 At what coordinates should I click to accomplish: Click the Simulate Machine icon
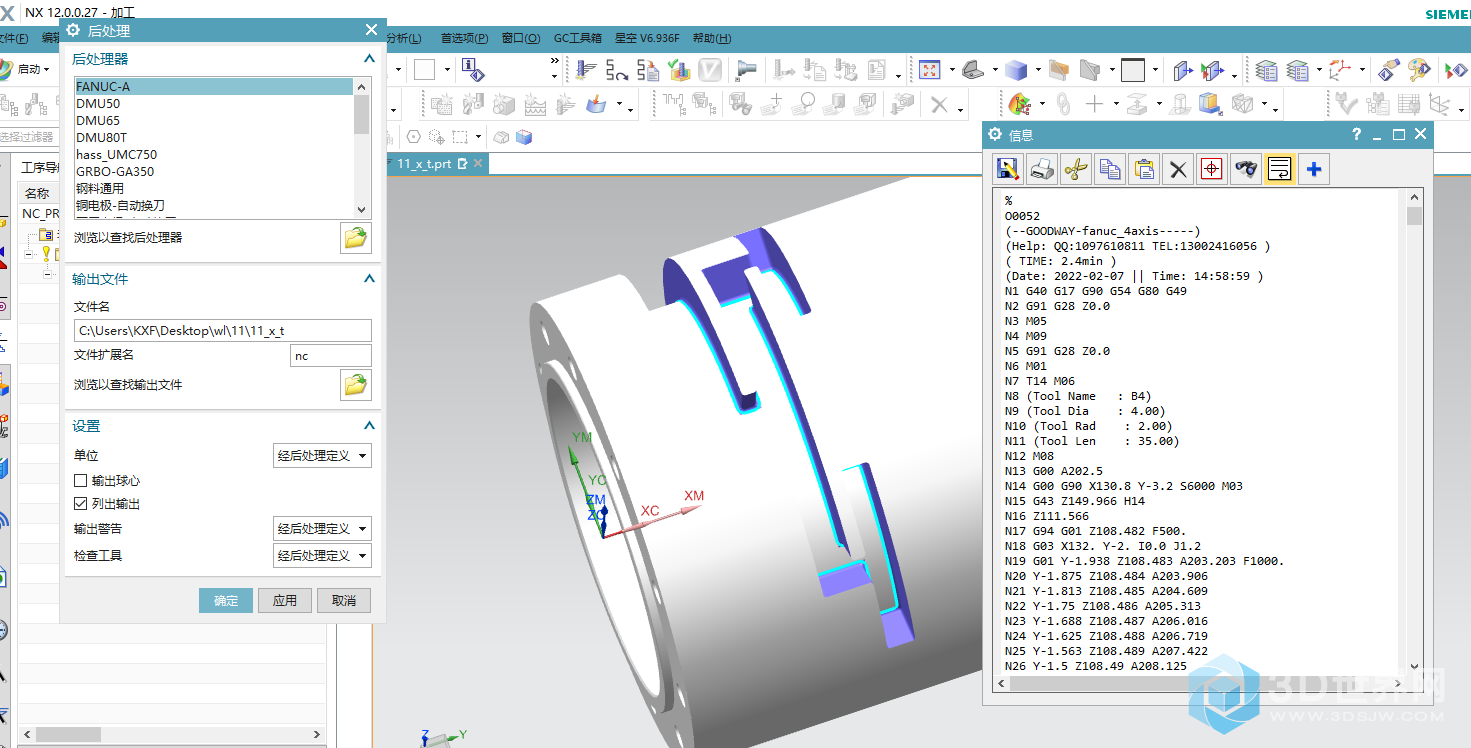[745, 70]
